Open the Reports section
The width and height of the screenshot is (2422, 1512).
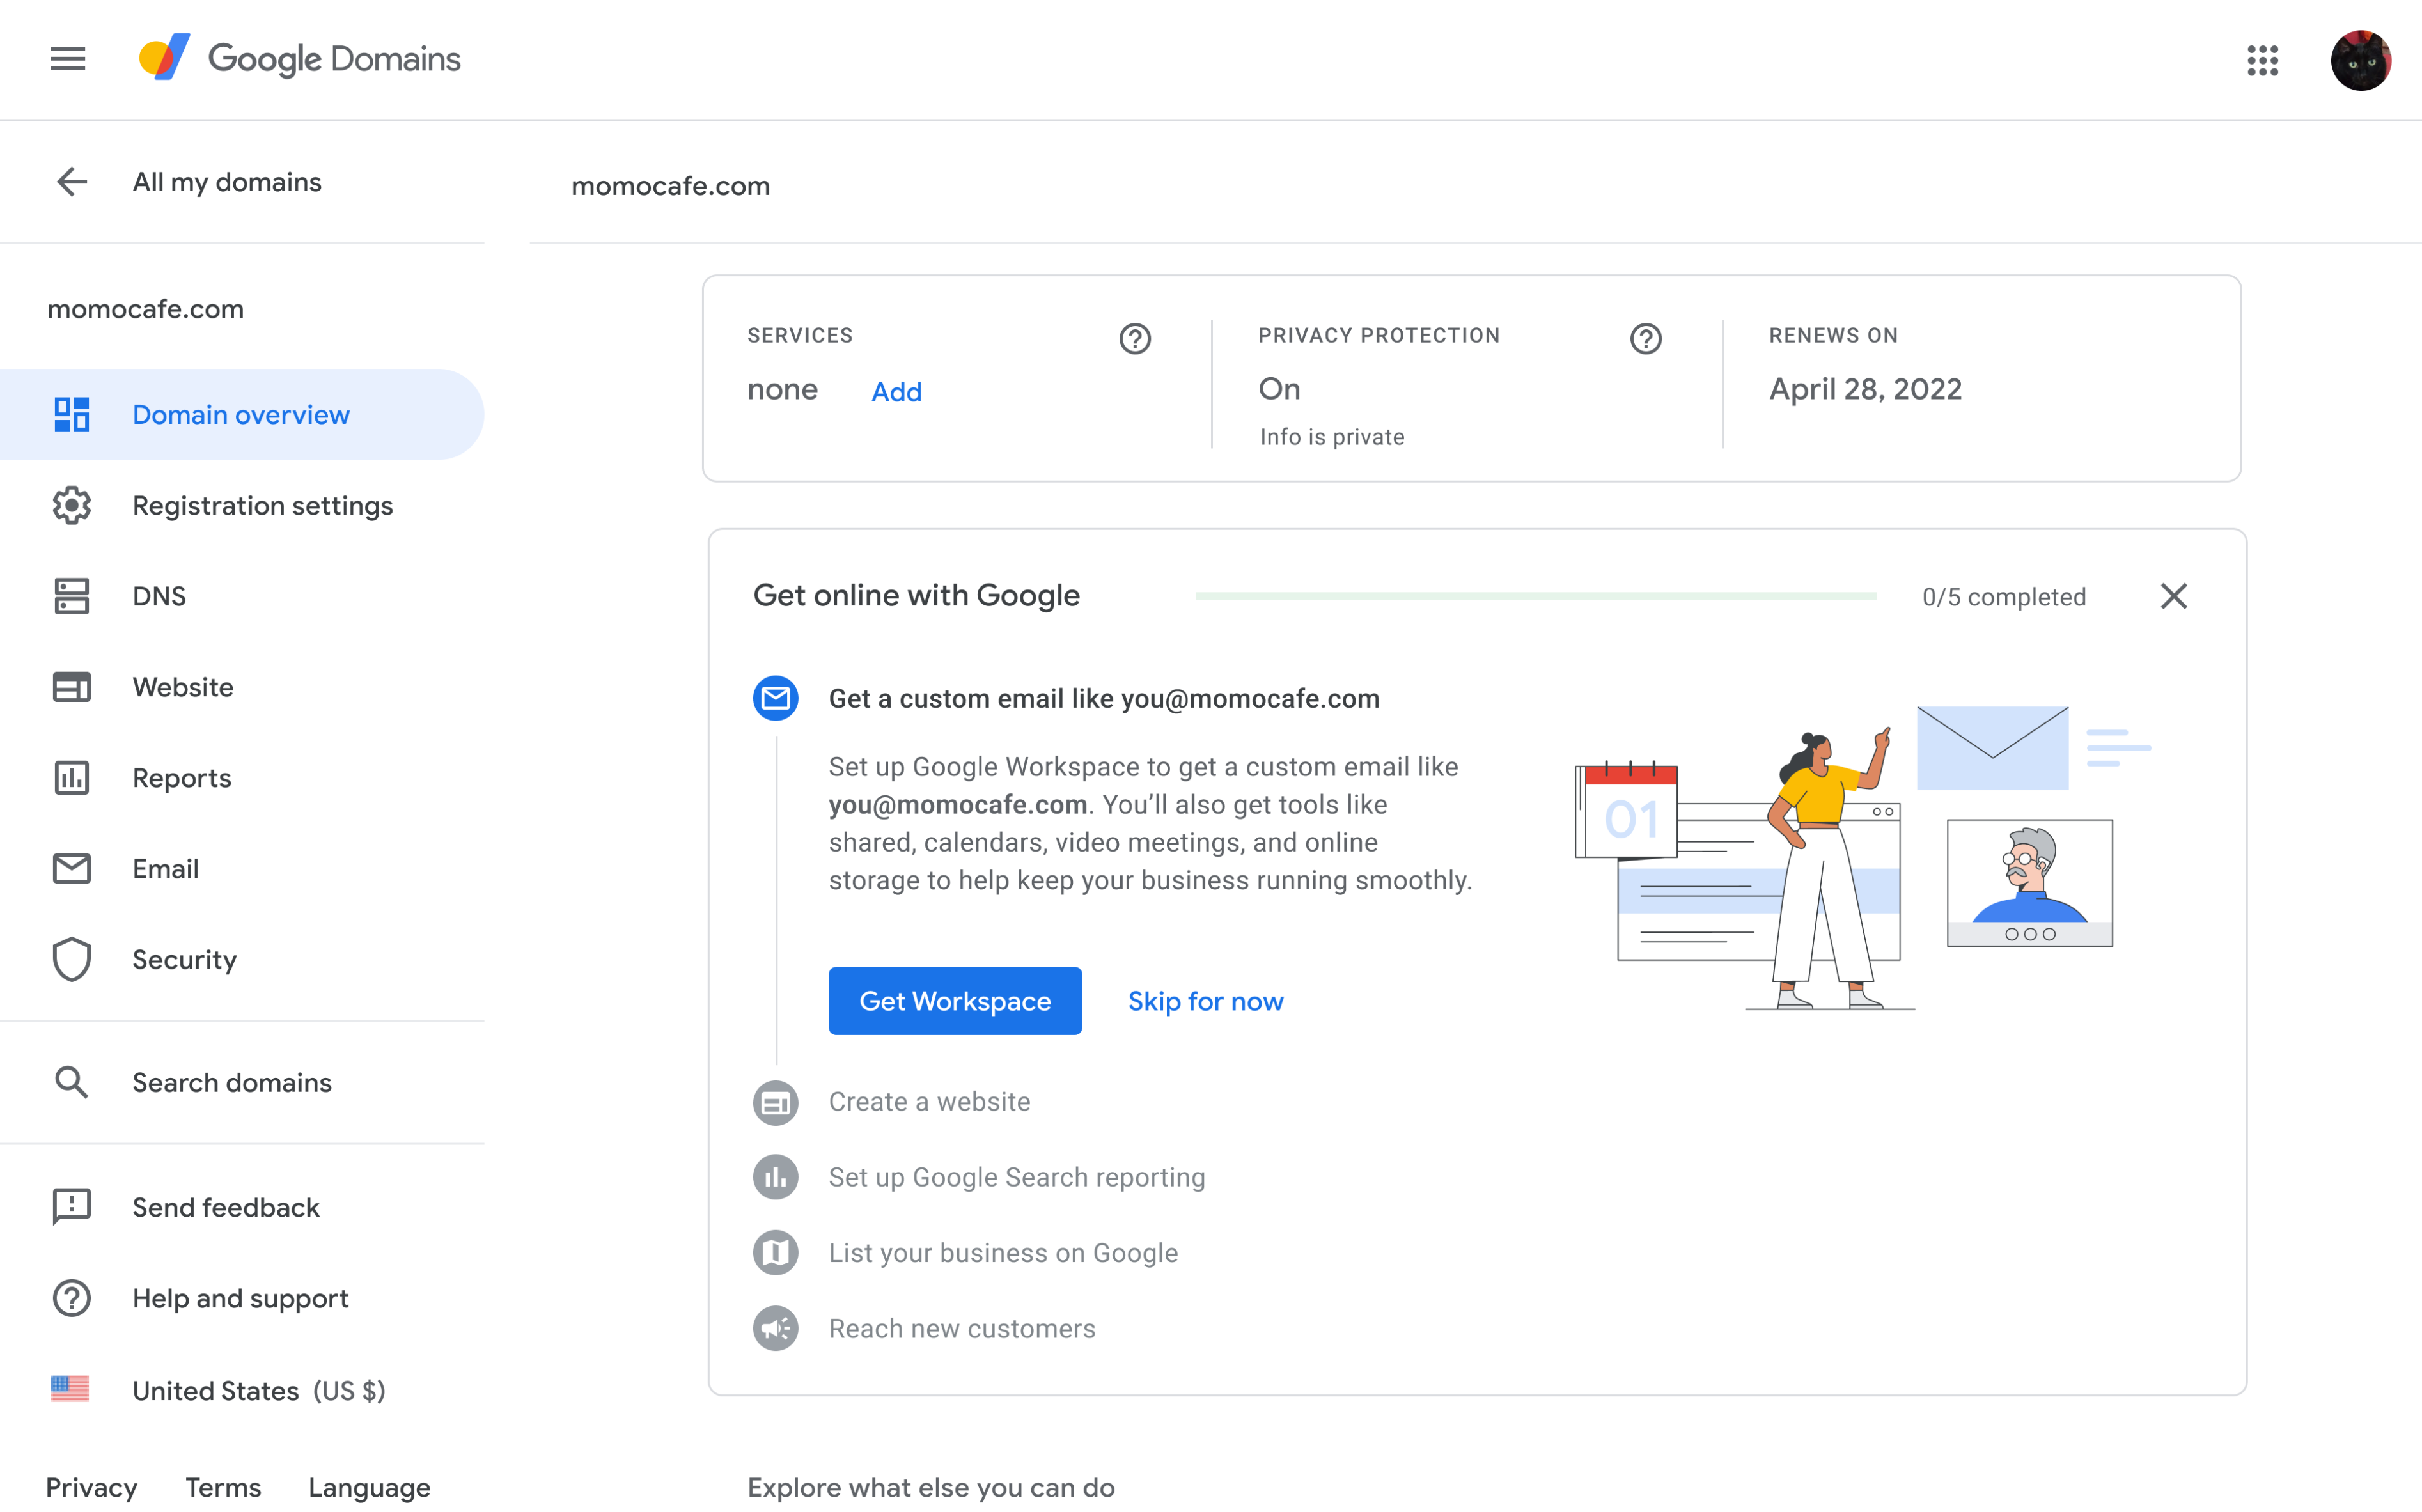point(182,778)
